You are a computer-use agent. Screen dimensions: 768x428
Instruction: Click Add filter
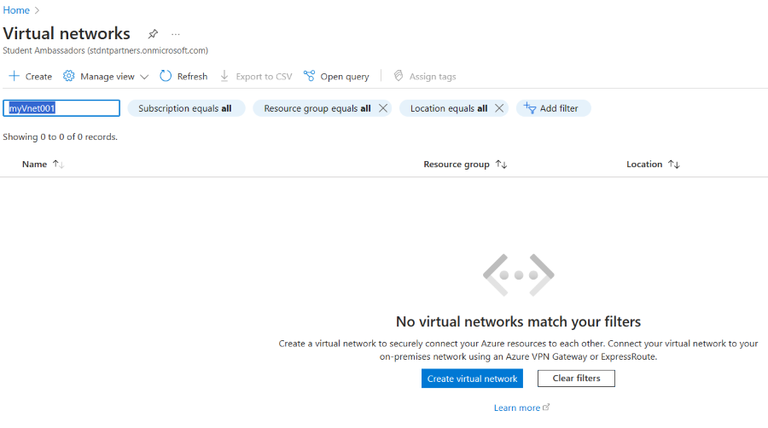click(553, 108)
